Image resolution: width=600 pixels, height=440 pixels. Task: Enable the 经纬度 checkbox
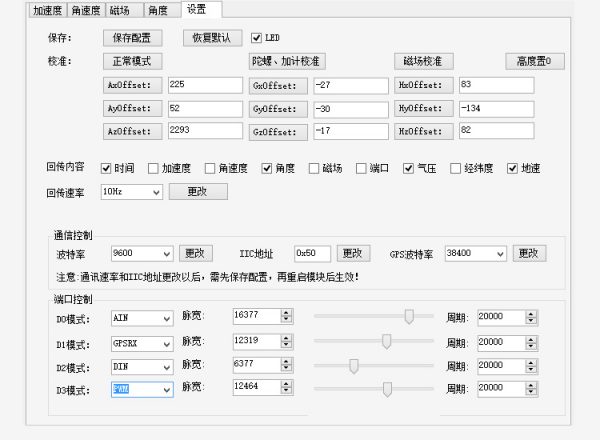tap(456, 169)
